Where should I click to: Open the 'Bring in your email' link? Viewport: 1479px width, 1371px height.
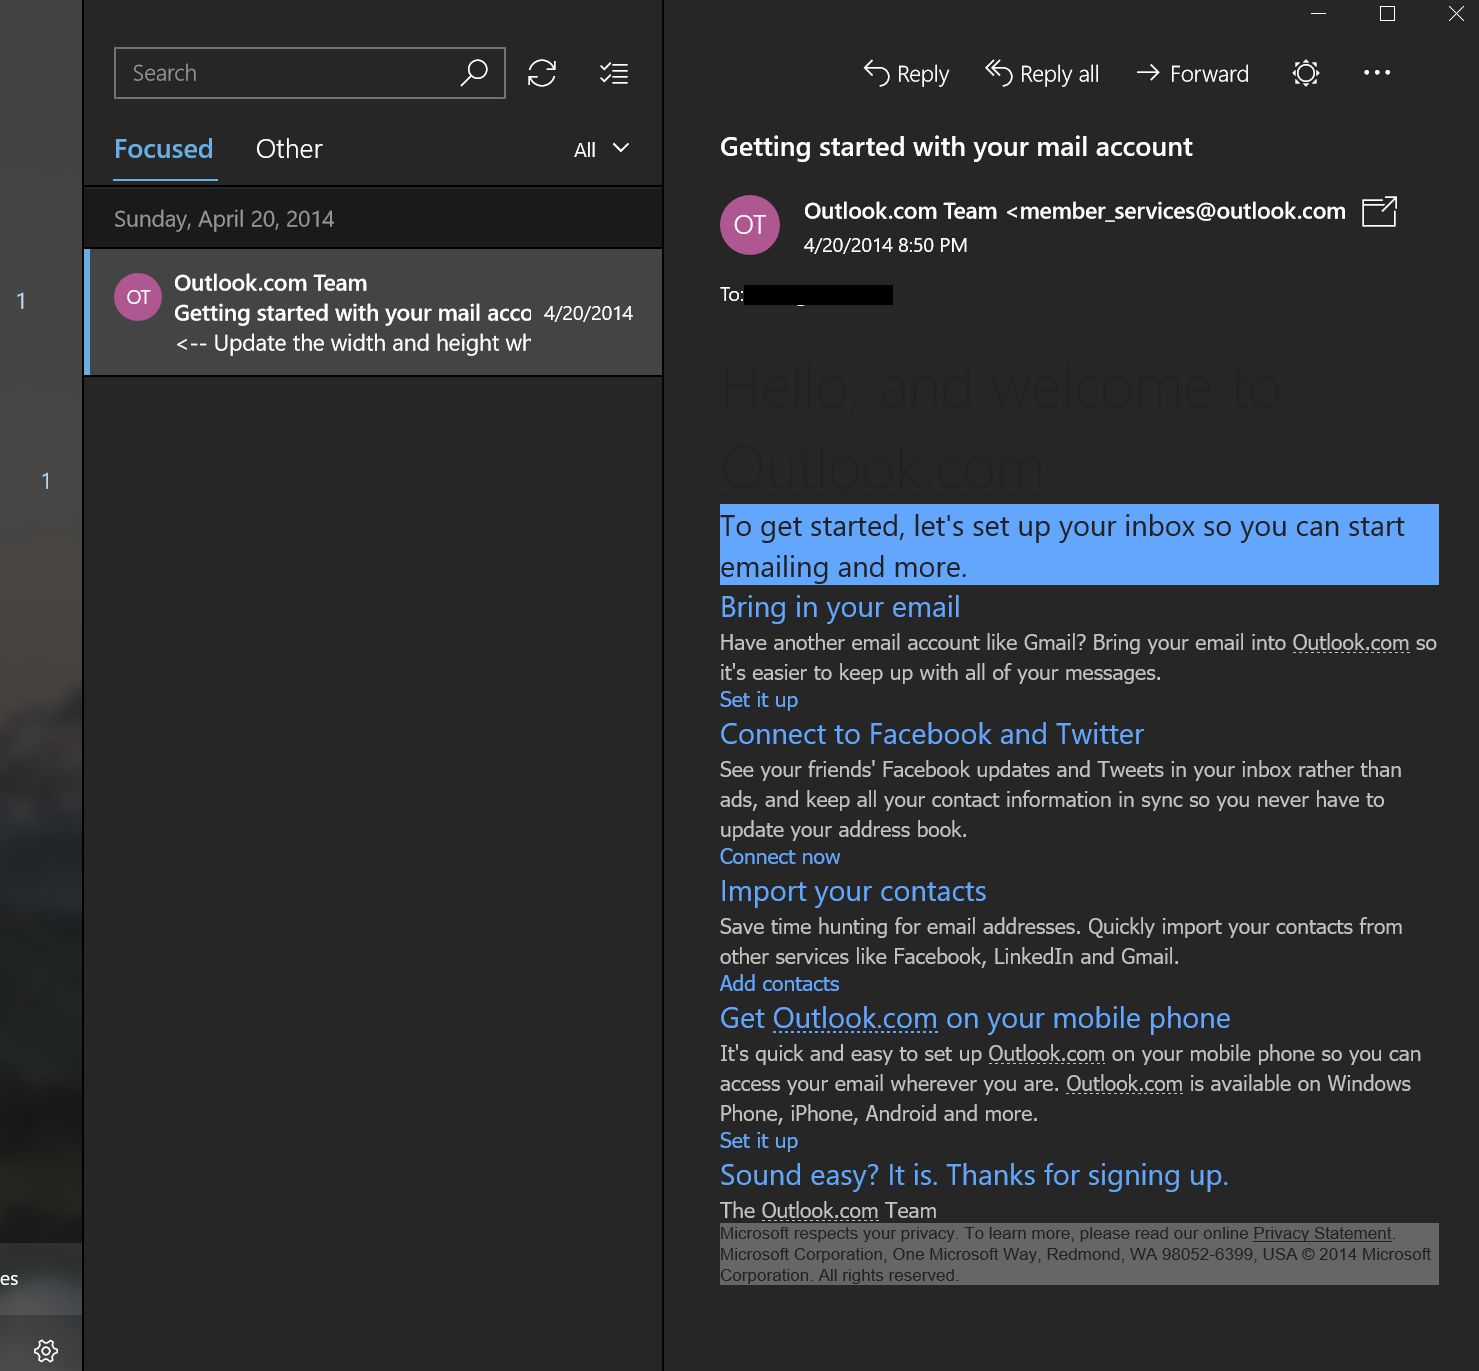(840, 607)
